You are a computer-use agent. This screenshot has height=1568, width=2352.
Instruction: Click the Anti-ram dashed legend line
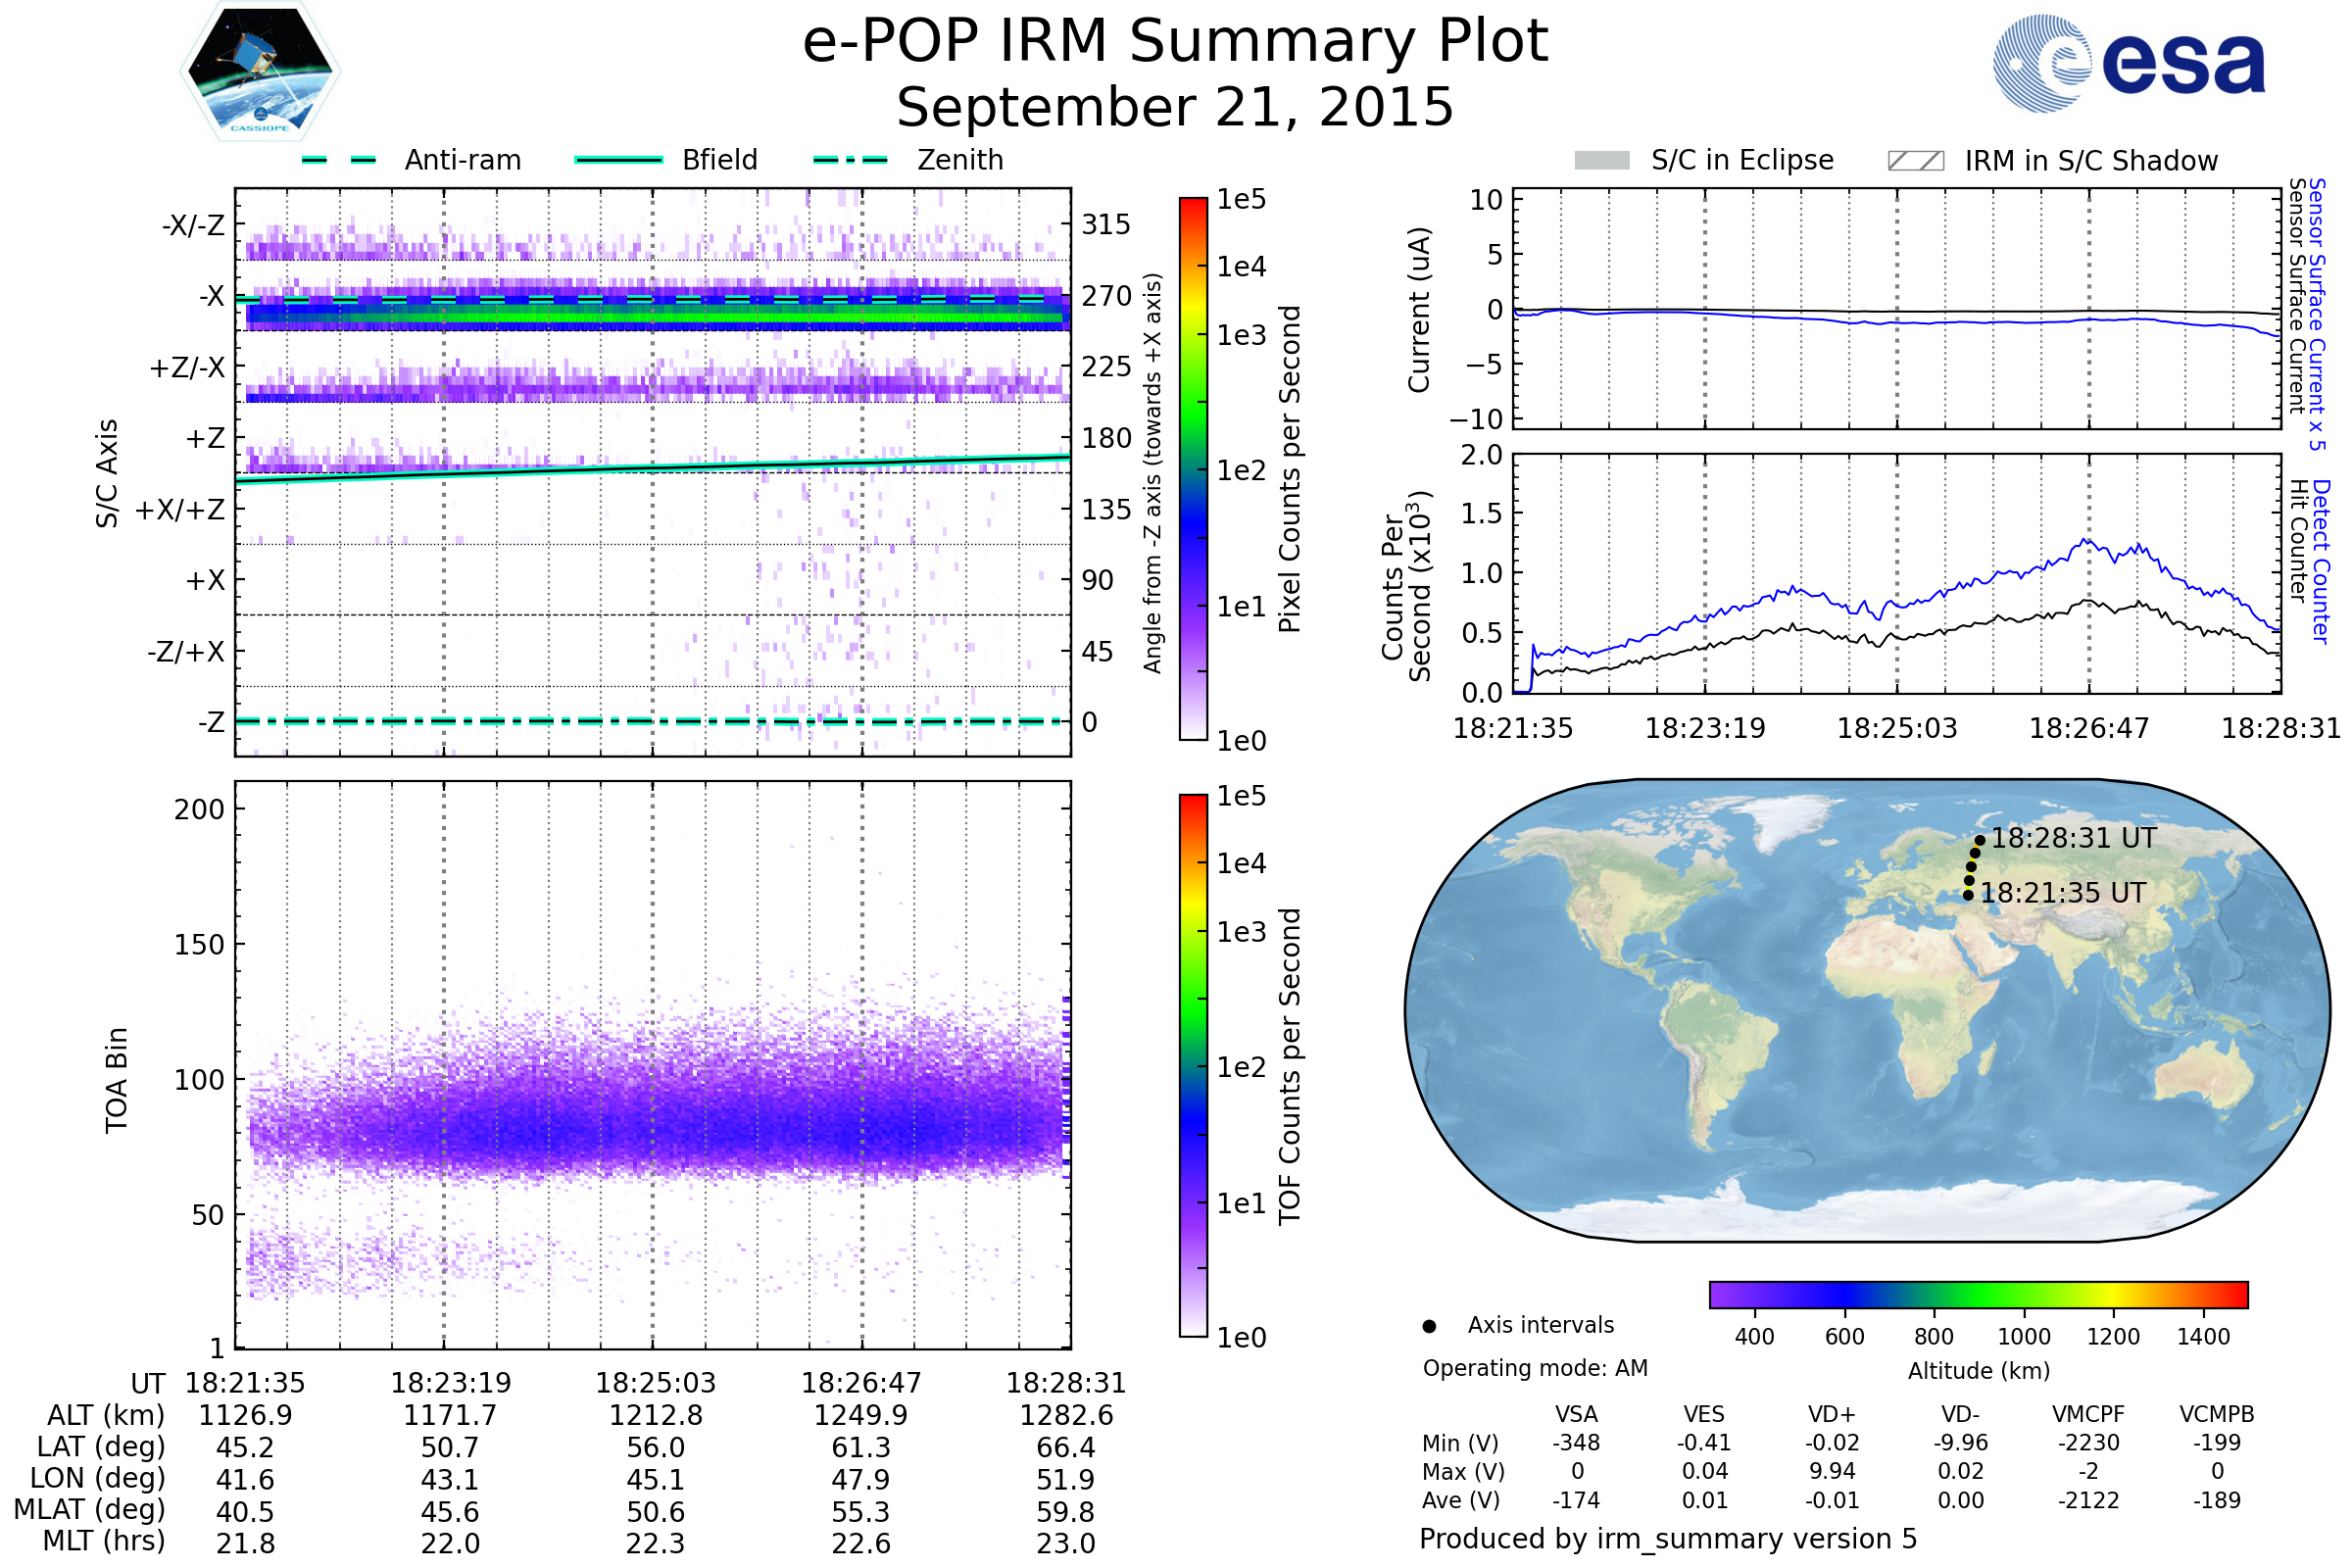pyautogui.click(x=339, y=160)
